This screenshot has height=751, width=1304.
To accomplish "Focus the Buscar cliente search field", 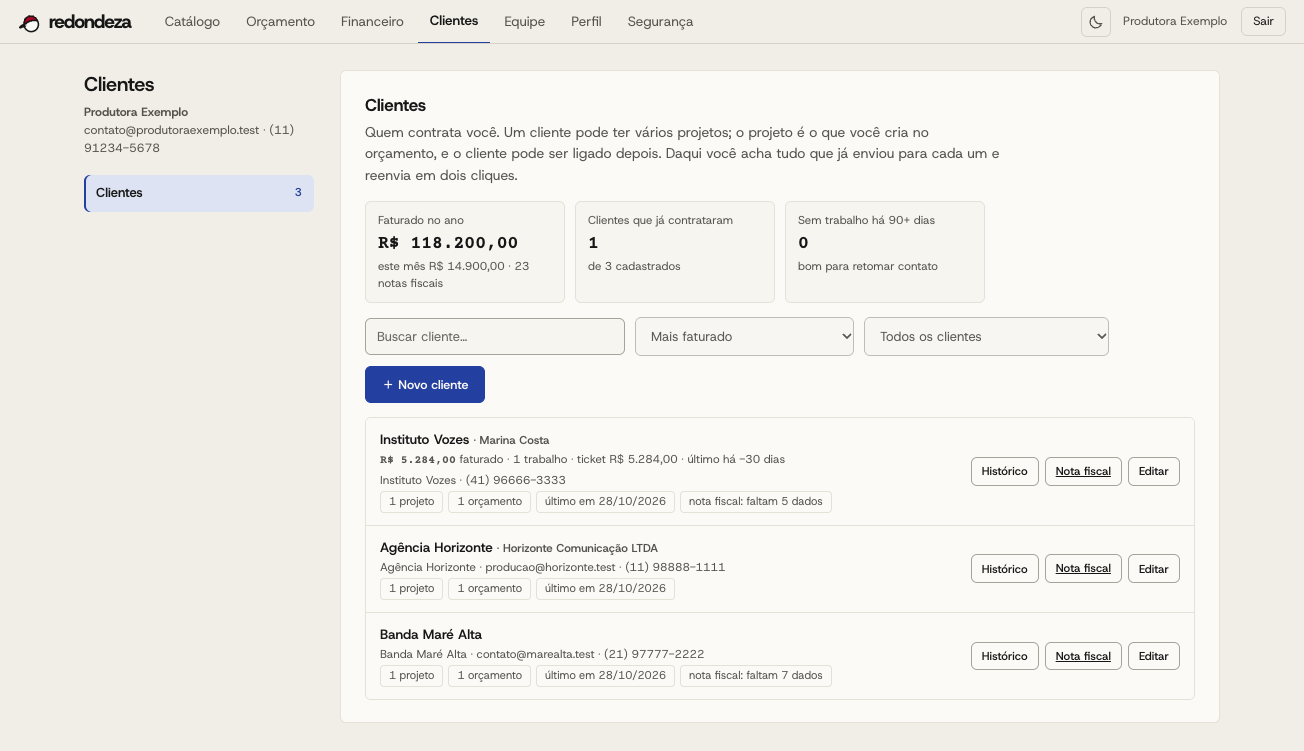I will 495,337.
